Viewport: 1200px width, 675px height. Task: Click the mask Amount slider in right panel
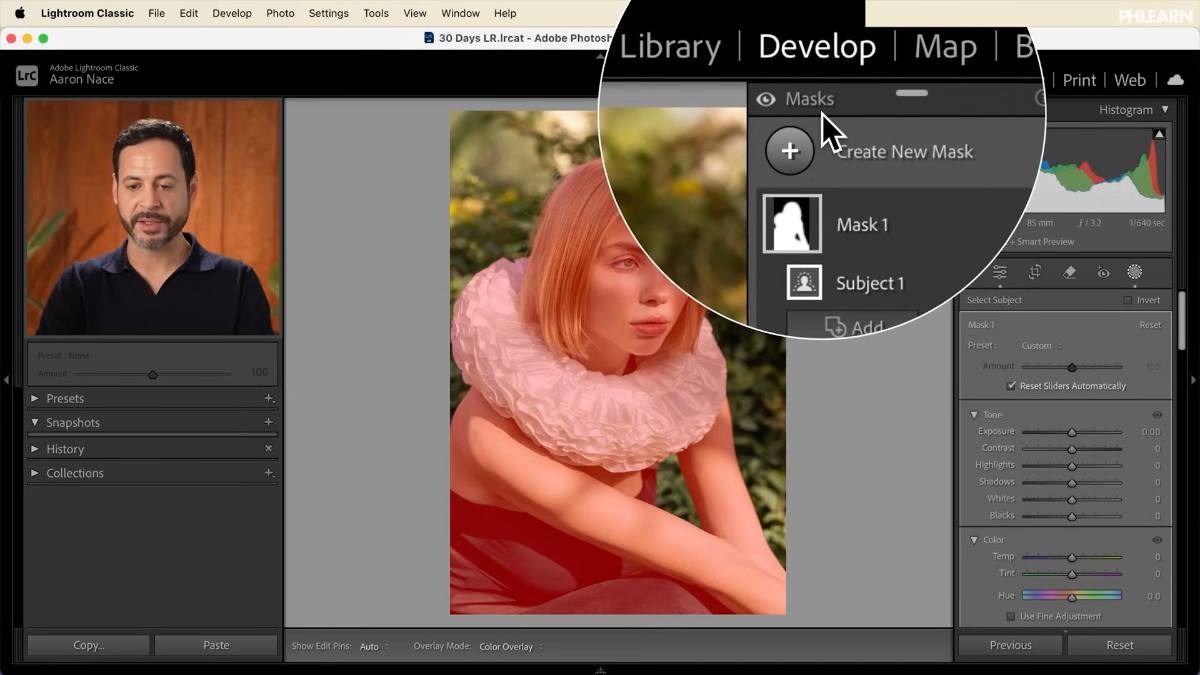click(1072, 367)
